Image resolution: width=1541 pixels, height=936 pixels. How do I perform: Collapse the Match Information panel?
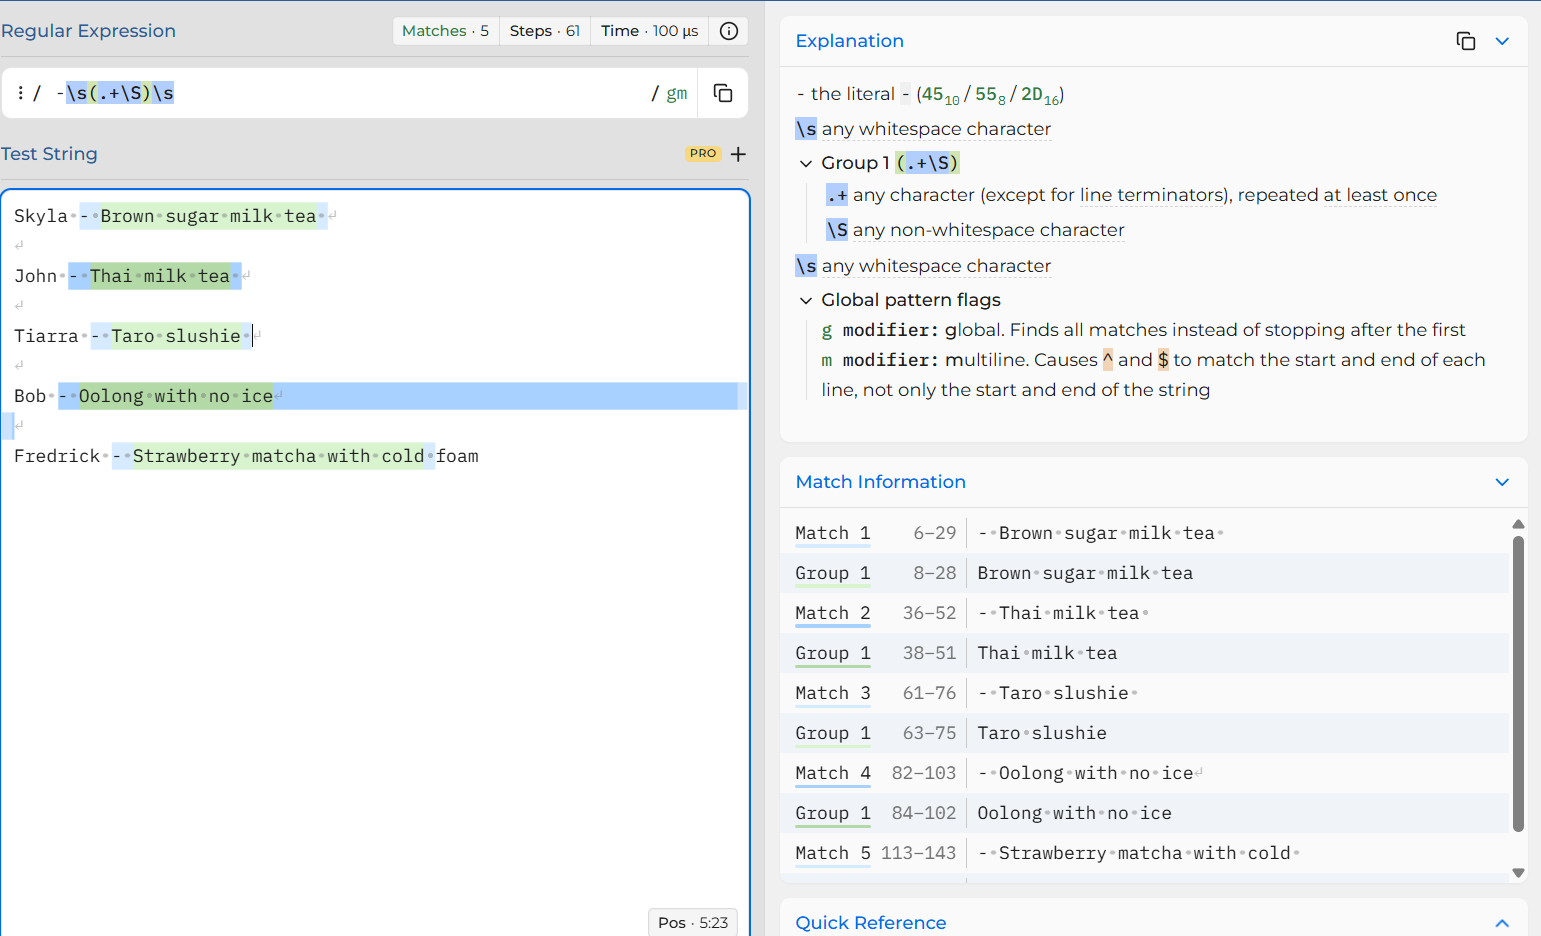pyautogui.click(x=1502, y=482)
